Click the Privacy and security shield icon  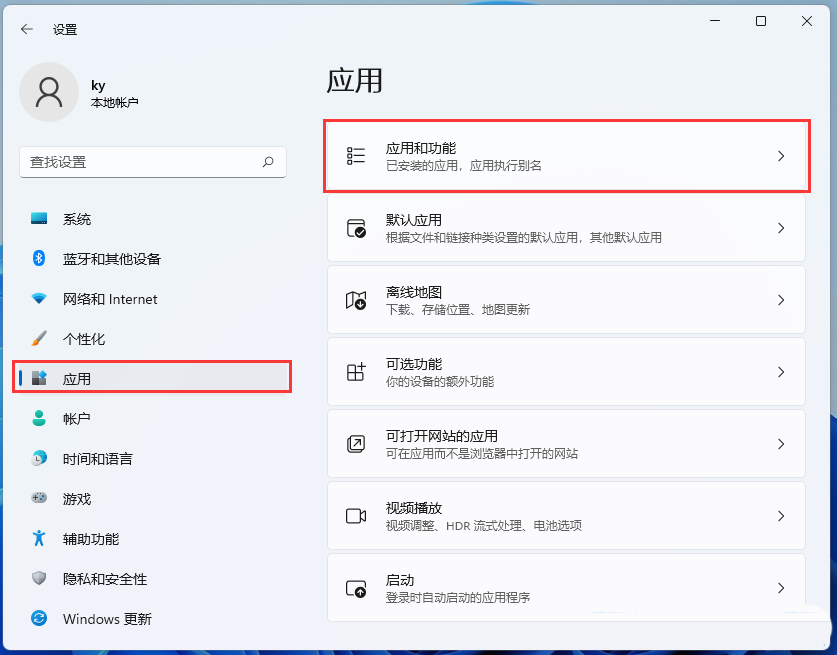[x=39, y=579]
